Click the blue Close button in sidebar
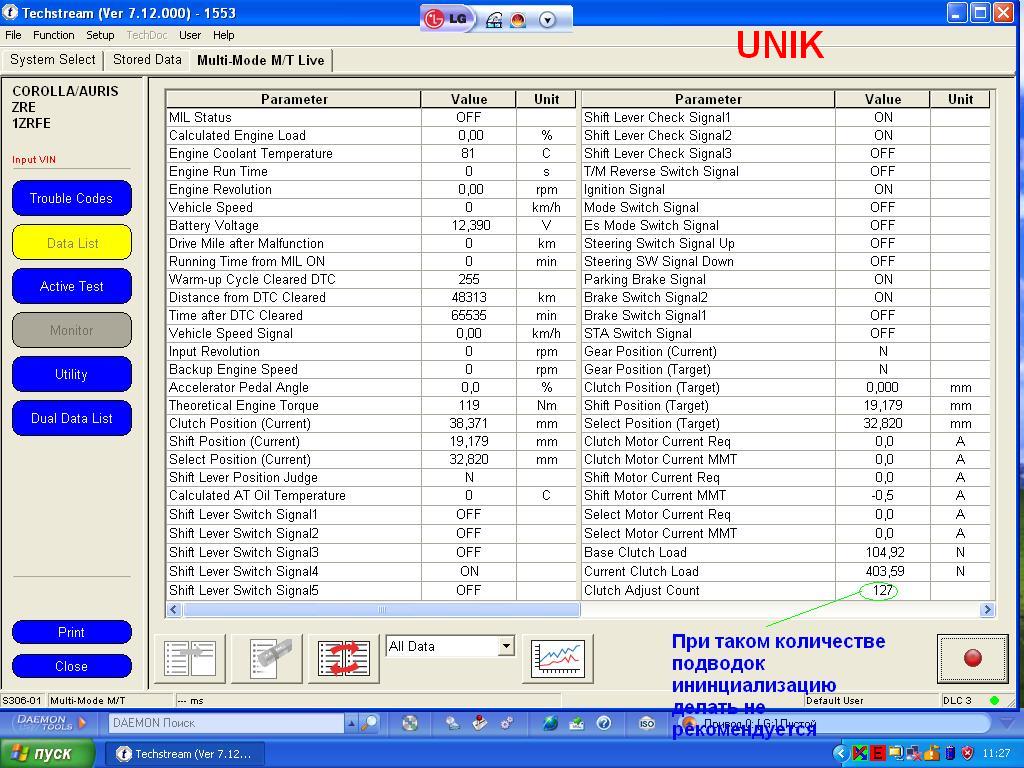This screenshot has width=1024, height=768. tap(72, 666)
